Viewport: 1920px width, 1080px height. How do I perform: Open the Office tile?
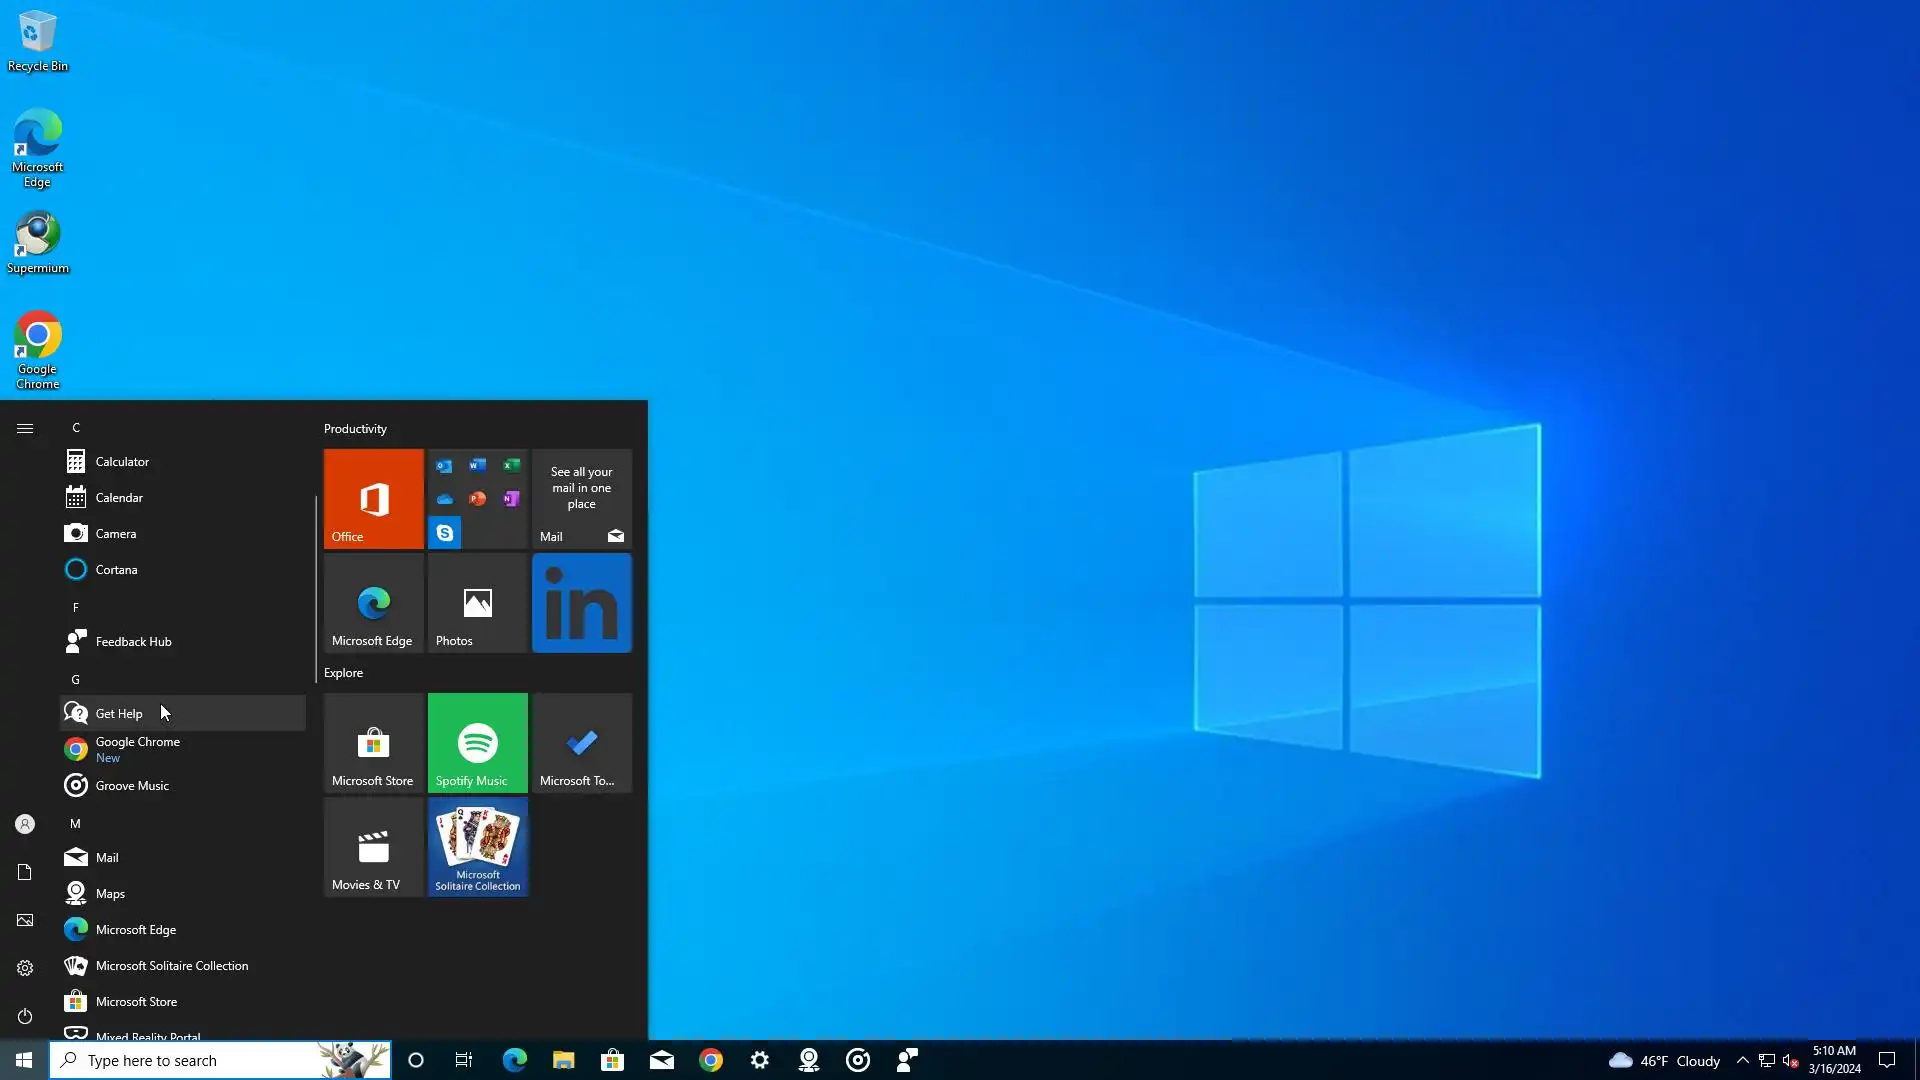point(373,498)
